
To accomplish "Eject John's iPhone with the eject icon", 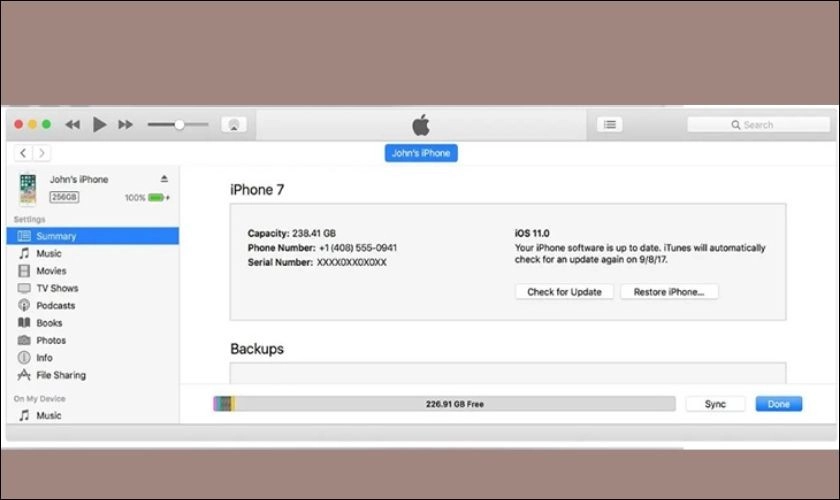I will (164, 178).
